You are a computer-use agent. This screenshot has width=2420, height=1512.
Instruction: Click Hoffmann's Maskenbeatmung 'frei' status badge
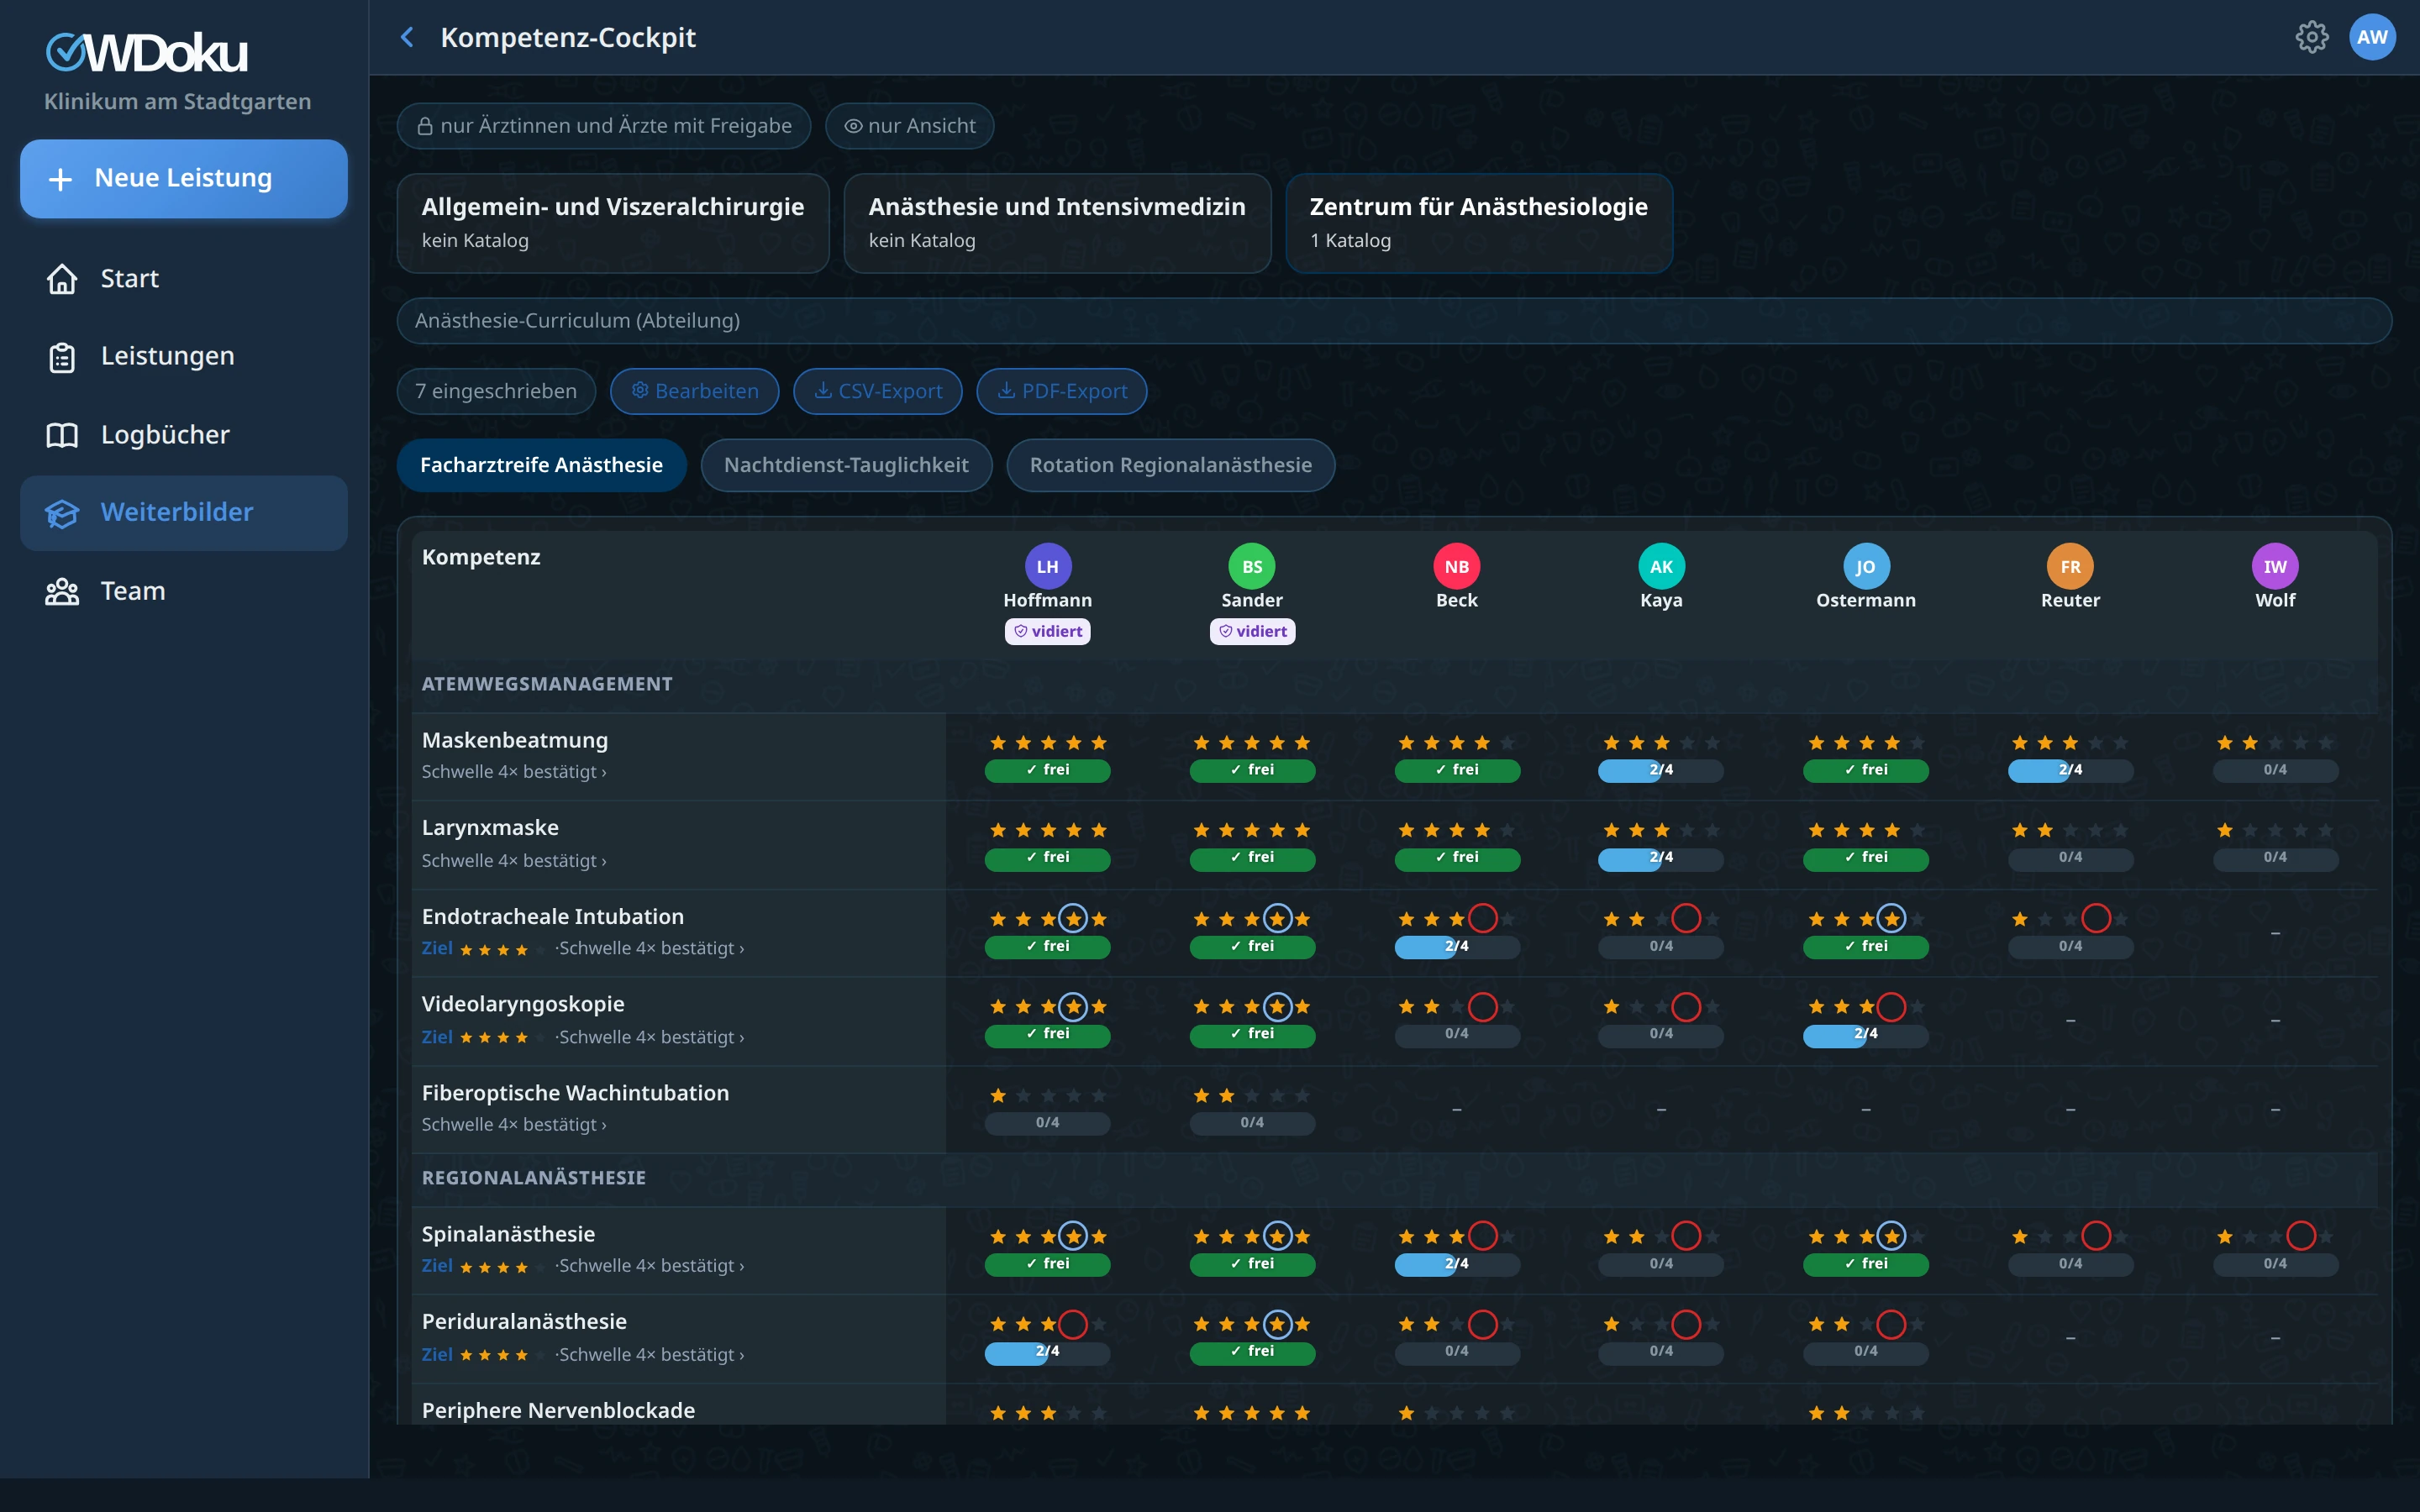(1047, 770)
